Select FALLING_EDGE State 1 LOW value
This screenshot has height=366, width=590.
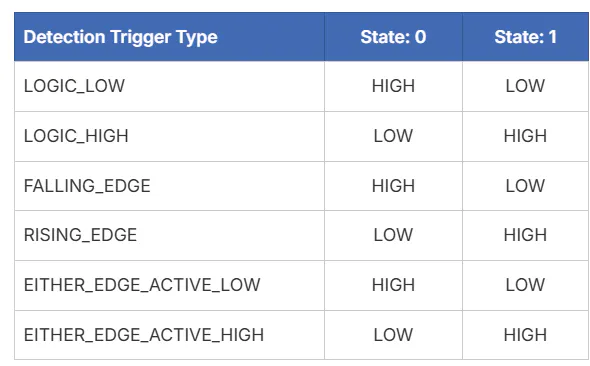click(525, 186)
